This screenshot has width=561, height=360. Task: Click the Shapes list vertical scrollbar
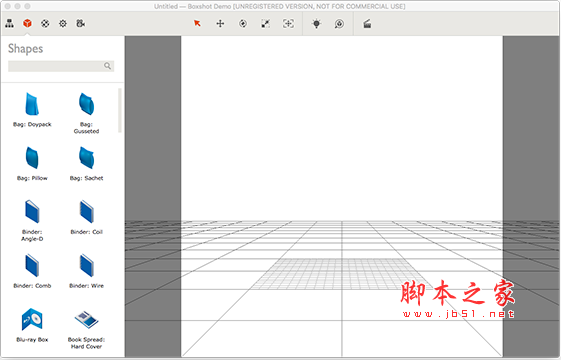(120, 111)
